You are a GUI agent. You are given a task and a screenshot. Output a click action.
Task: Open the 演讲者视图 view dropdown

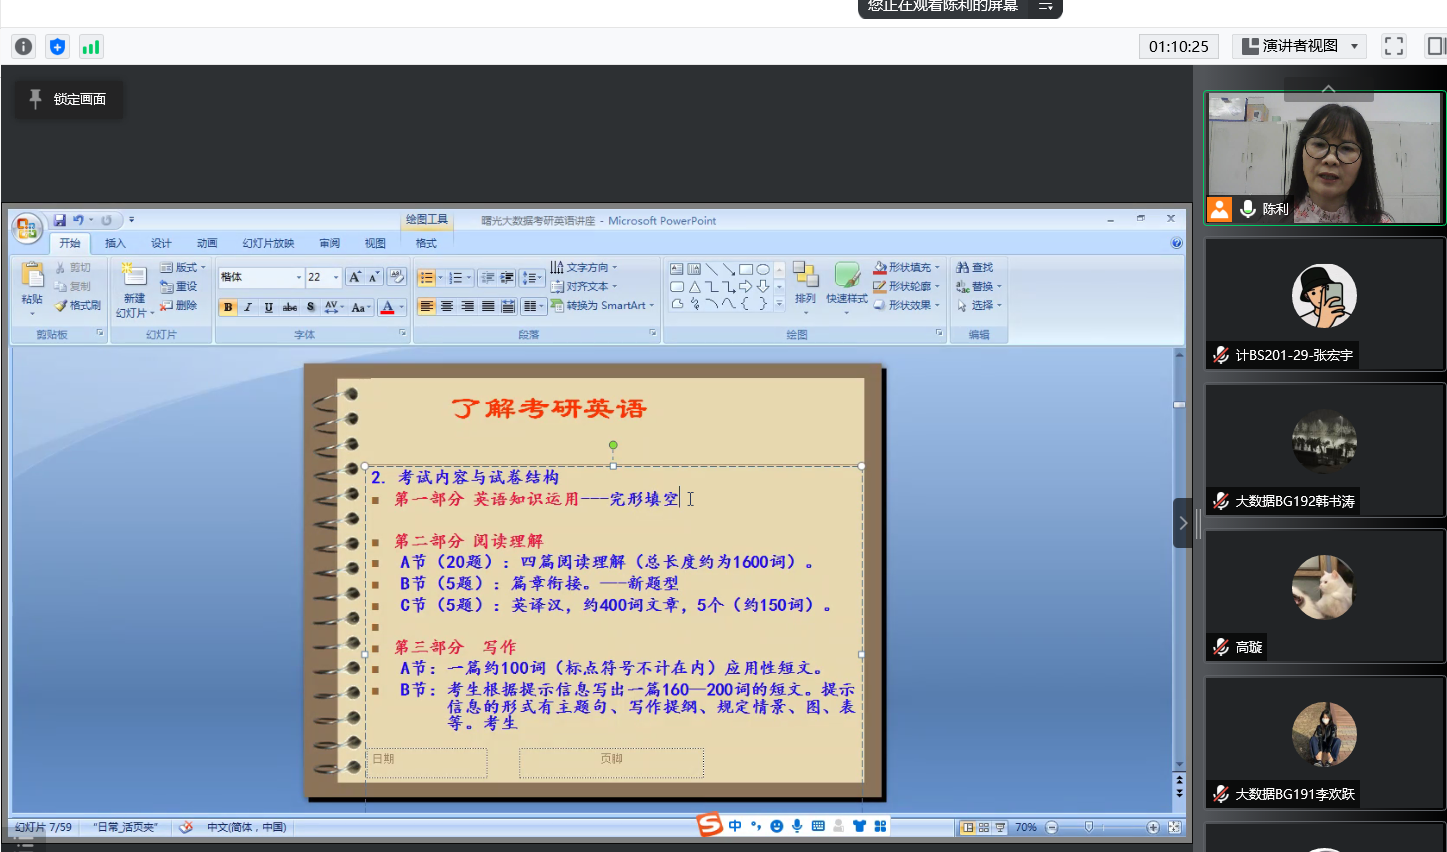(x=1355, y=46)
